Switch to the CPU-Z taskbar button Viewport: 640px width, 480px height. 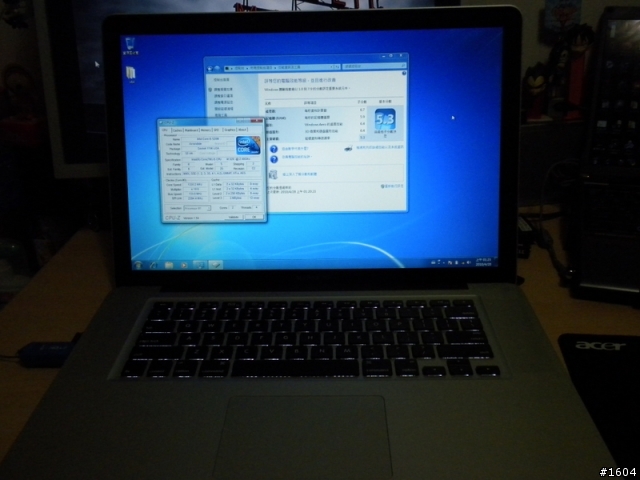(216, 264)
